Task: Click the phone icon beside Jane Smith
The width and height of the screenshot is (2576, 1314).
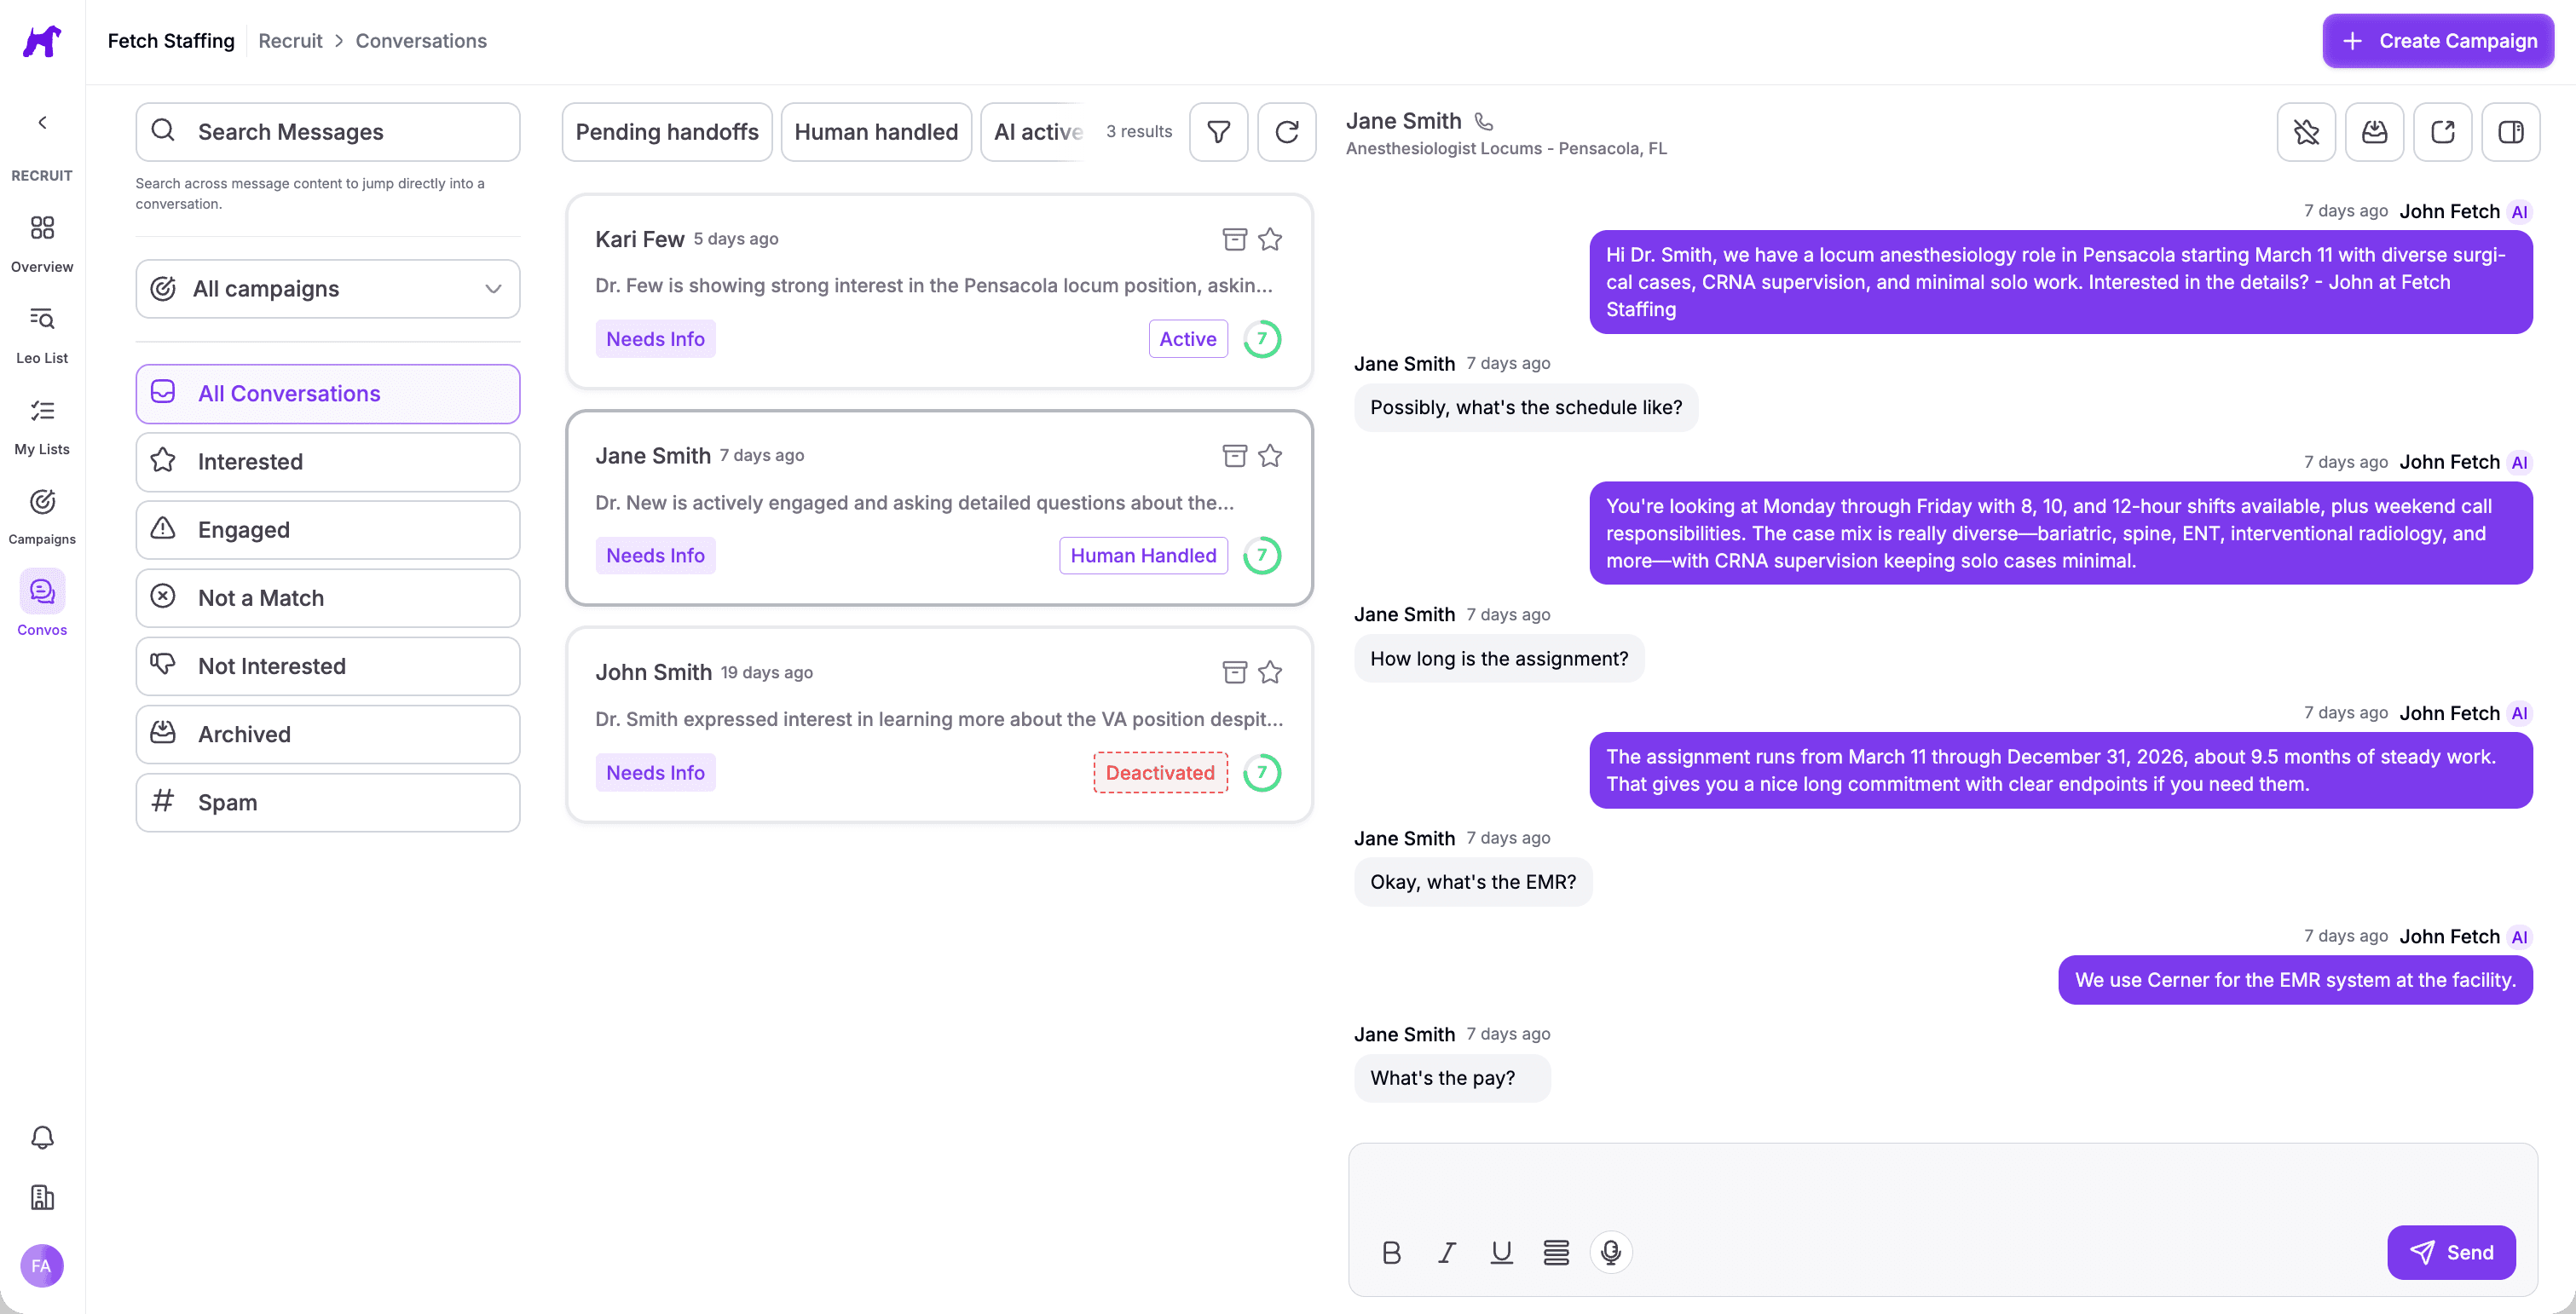Action: [1484, 121]
